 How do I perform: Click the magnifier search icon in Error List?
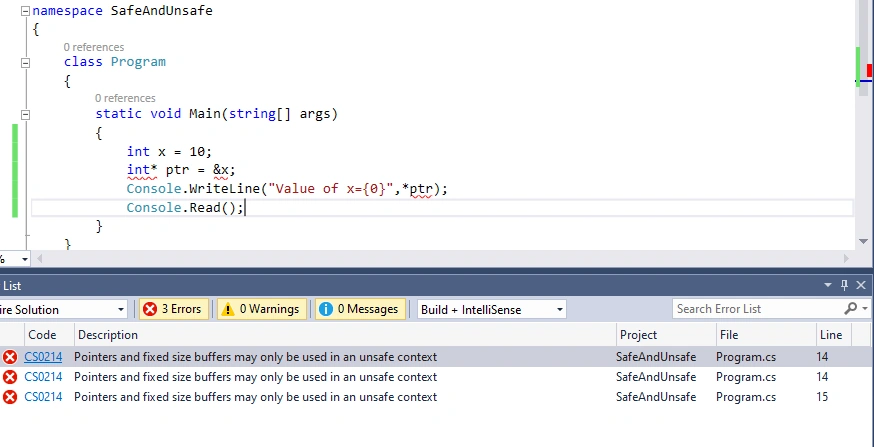coord(851,309)
